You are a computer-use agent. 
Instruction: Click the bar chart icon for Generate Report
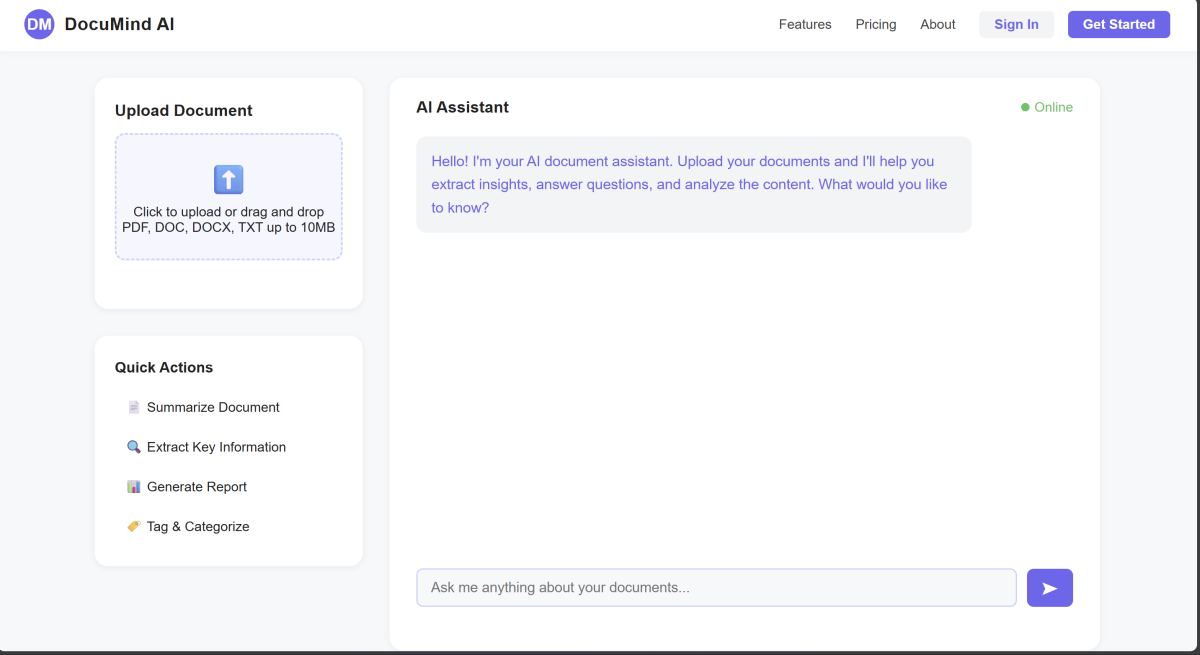pyautogui.click(x=134, y=487)
